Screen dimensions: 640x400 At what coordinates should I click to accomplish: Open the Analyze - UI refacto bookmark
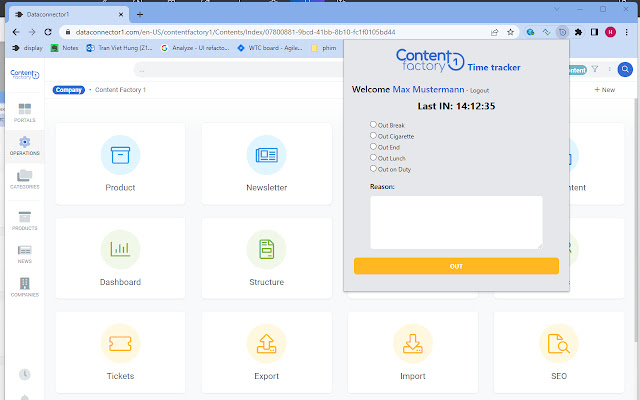[195, 48]
